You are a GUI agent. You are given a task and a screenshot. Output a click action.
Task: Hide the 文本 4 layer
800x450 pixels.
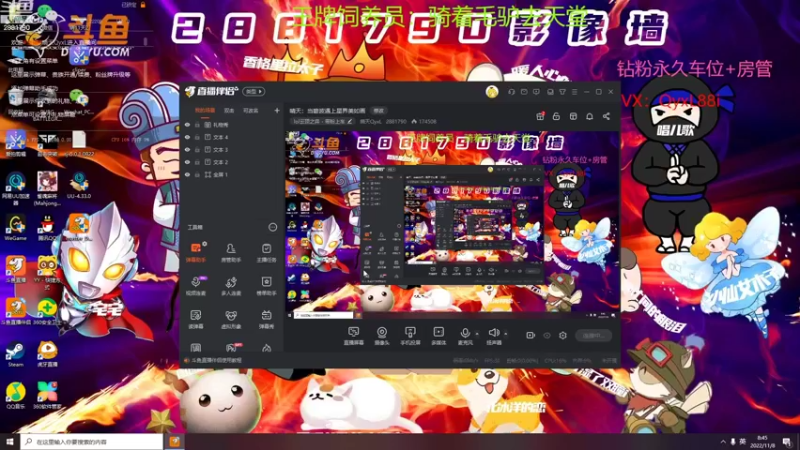tap(187, 137)
